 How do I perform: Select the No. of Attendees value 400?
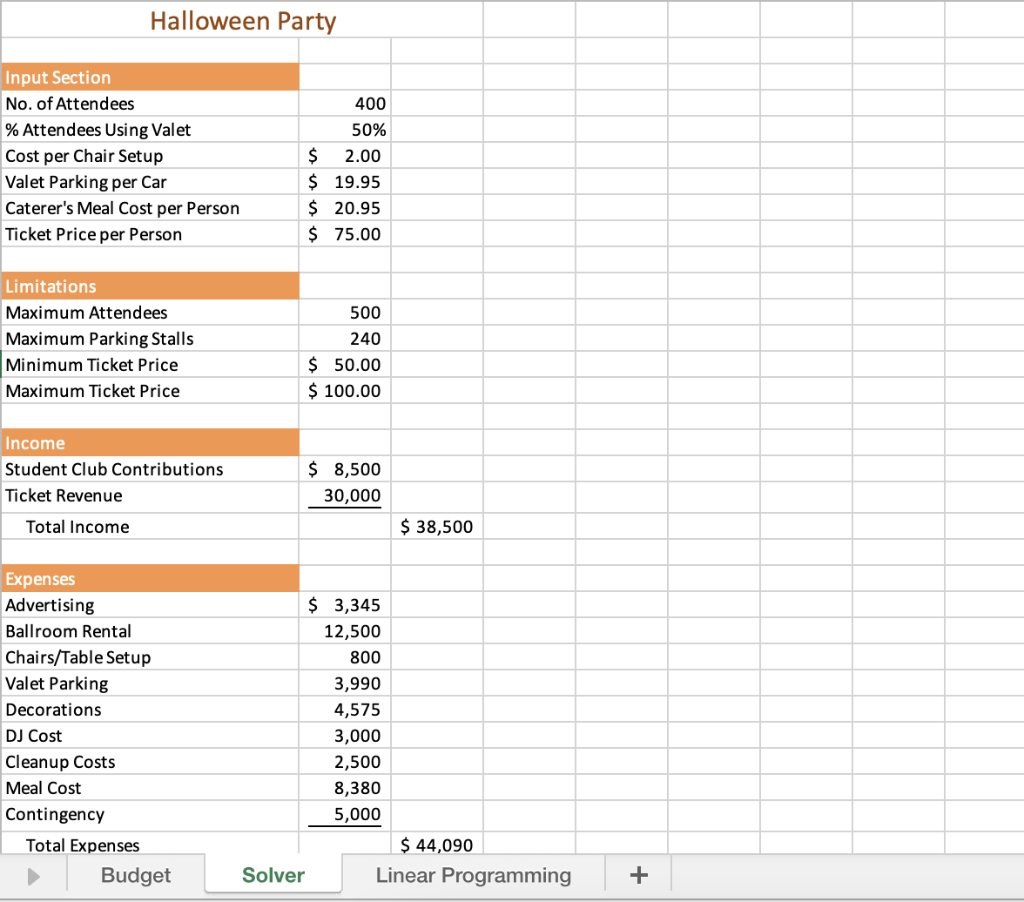[345, 103]
